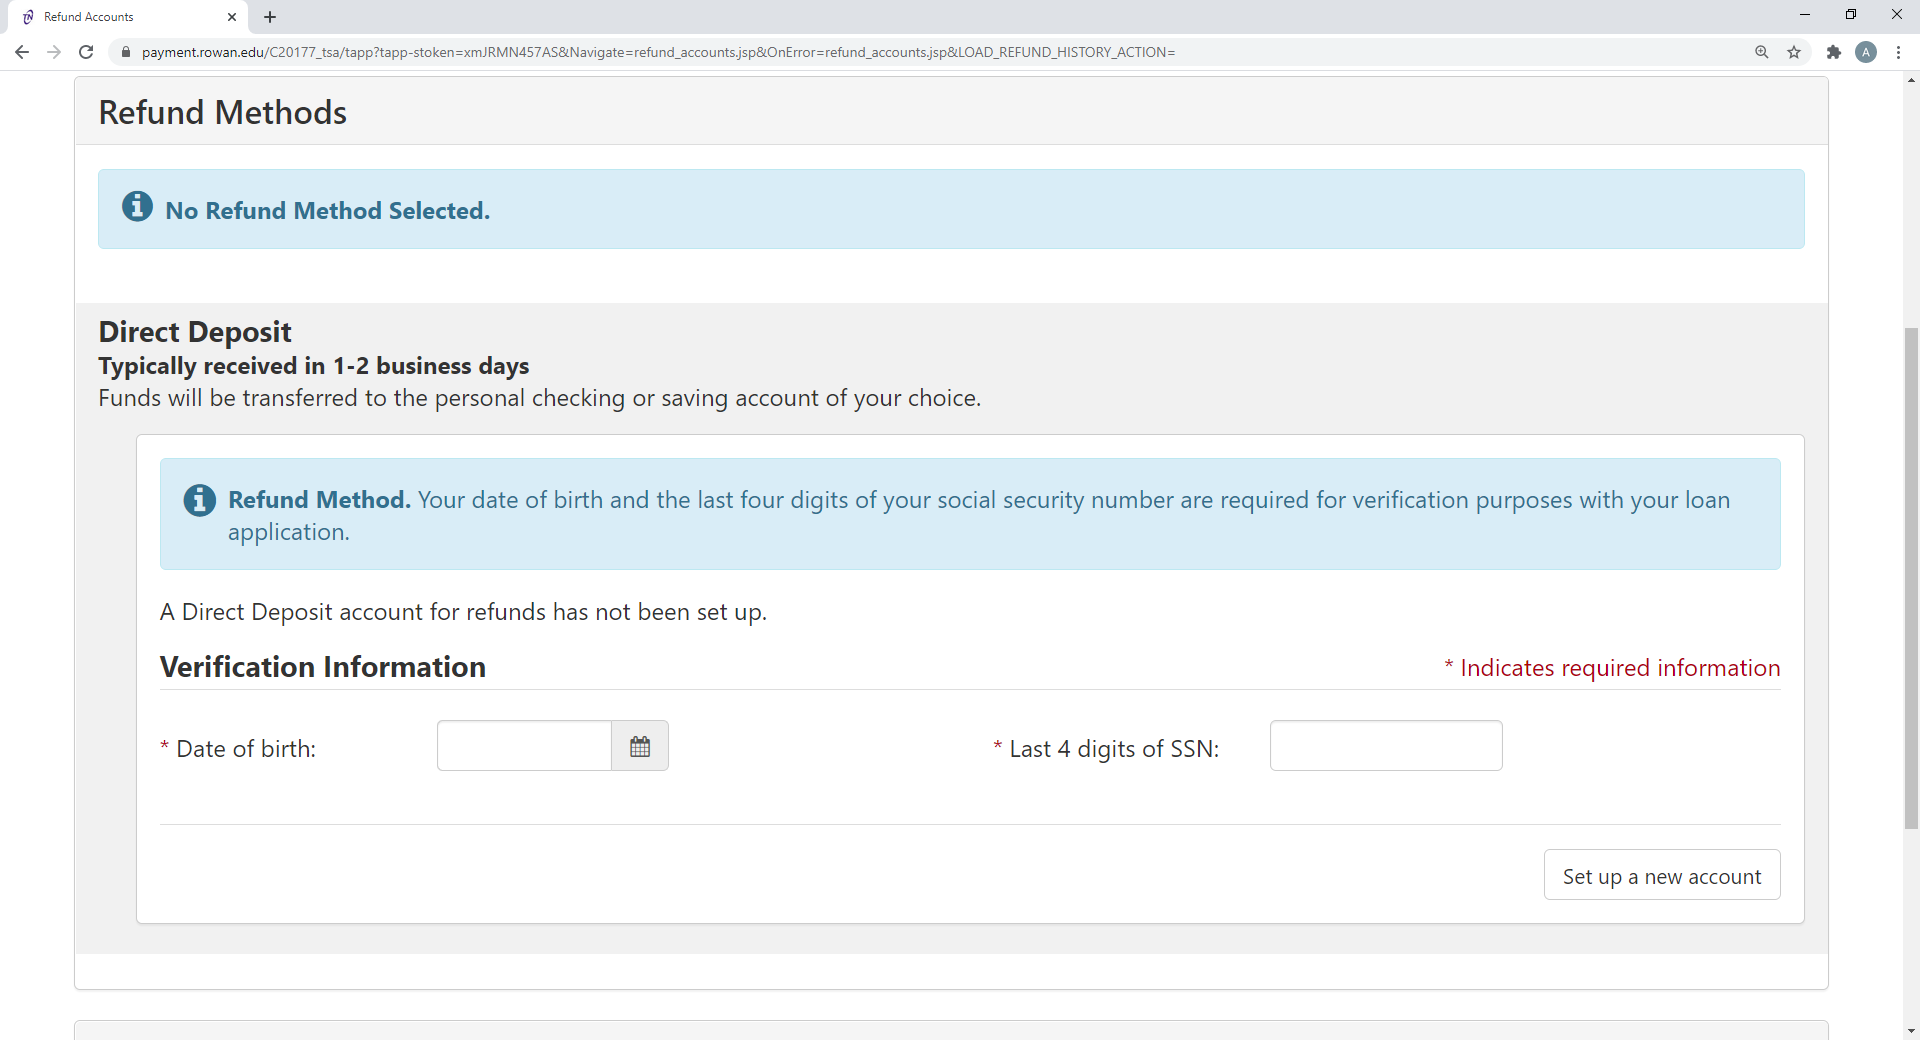Open the Chrome three-dot menu
The height and width of the screenshot is (1040, 1920).
coord(1898,52)
